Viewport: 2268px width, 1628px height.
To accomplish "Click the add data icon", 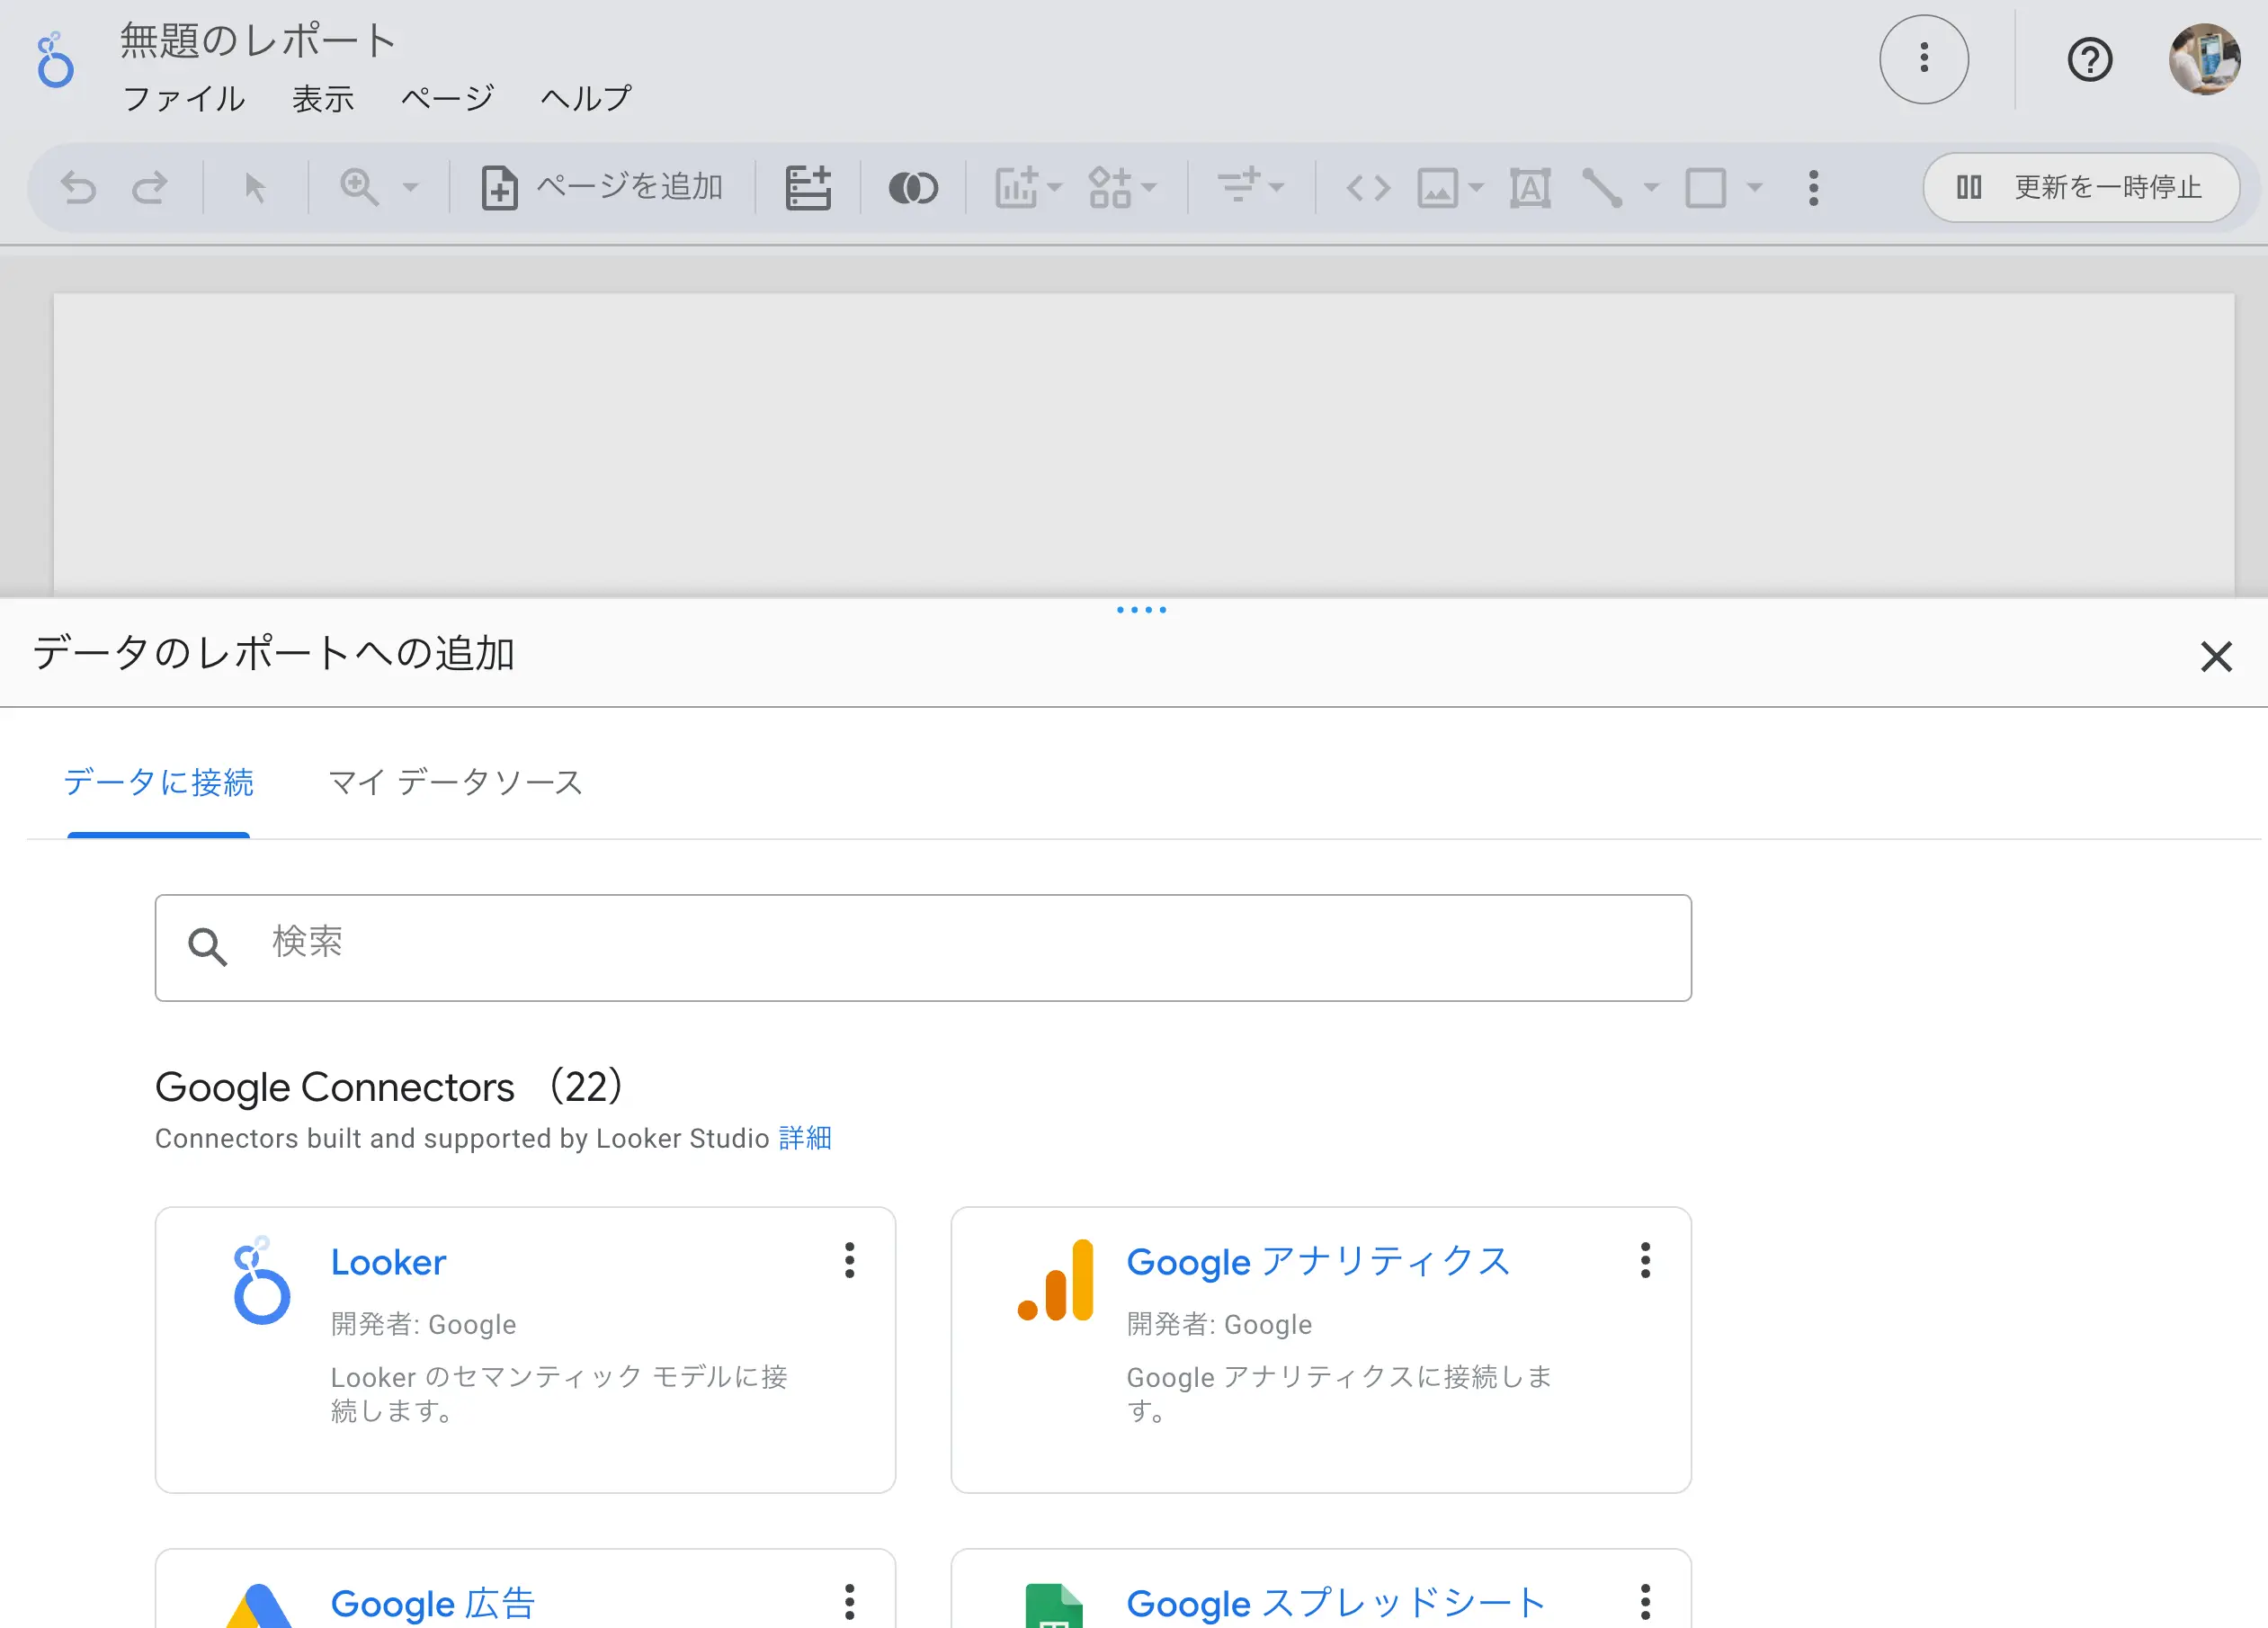I will click(808, 187).
